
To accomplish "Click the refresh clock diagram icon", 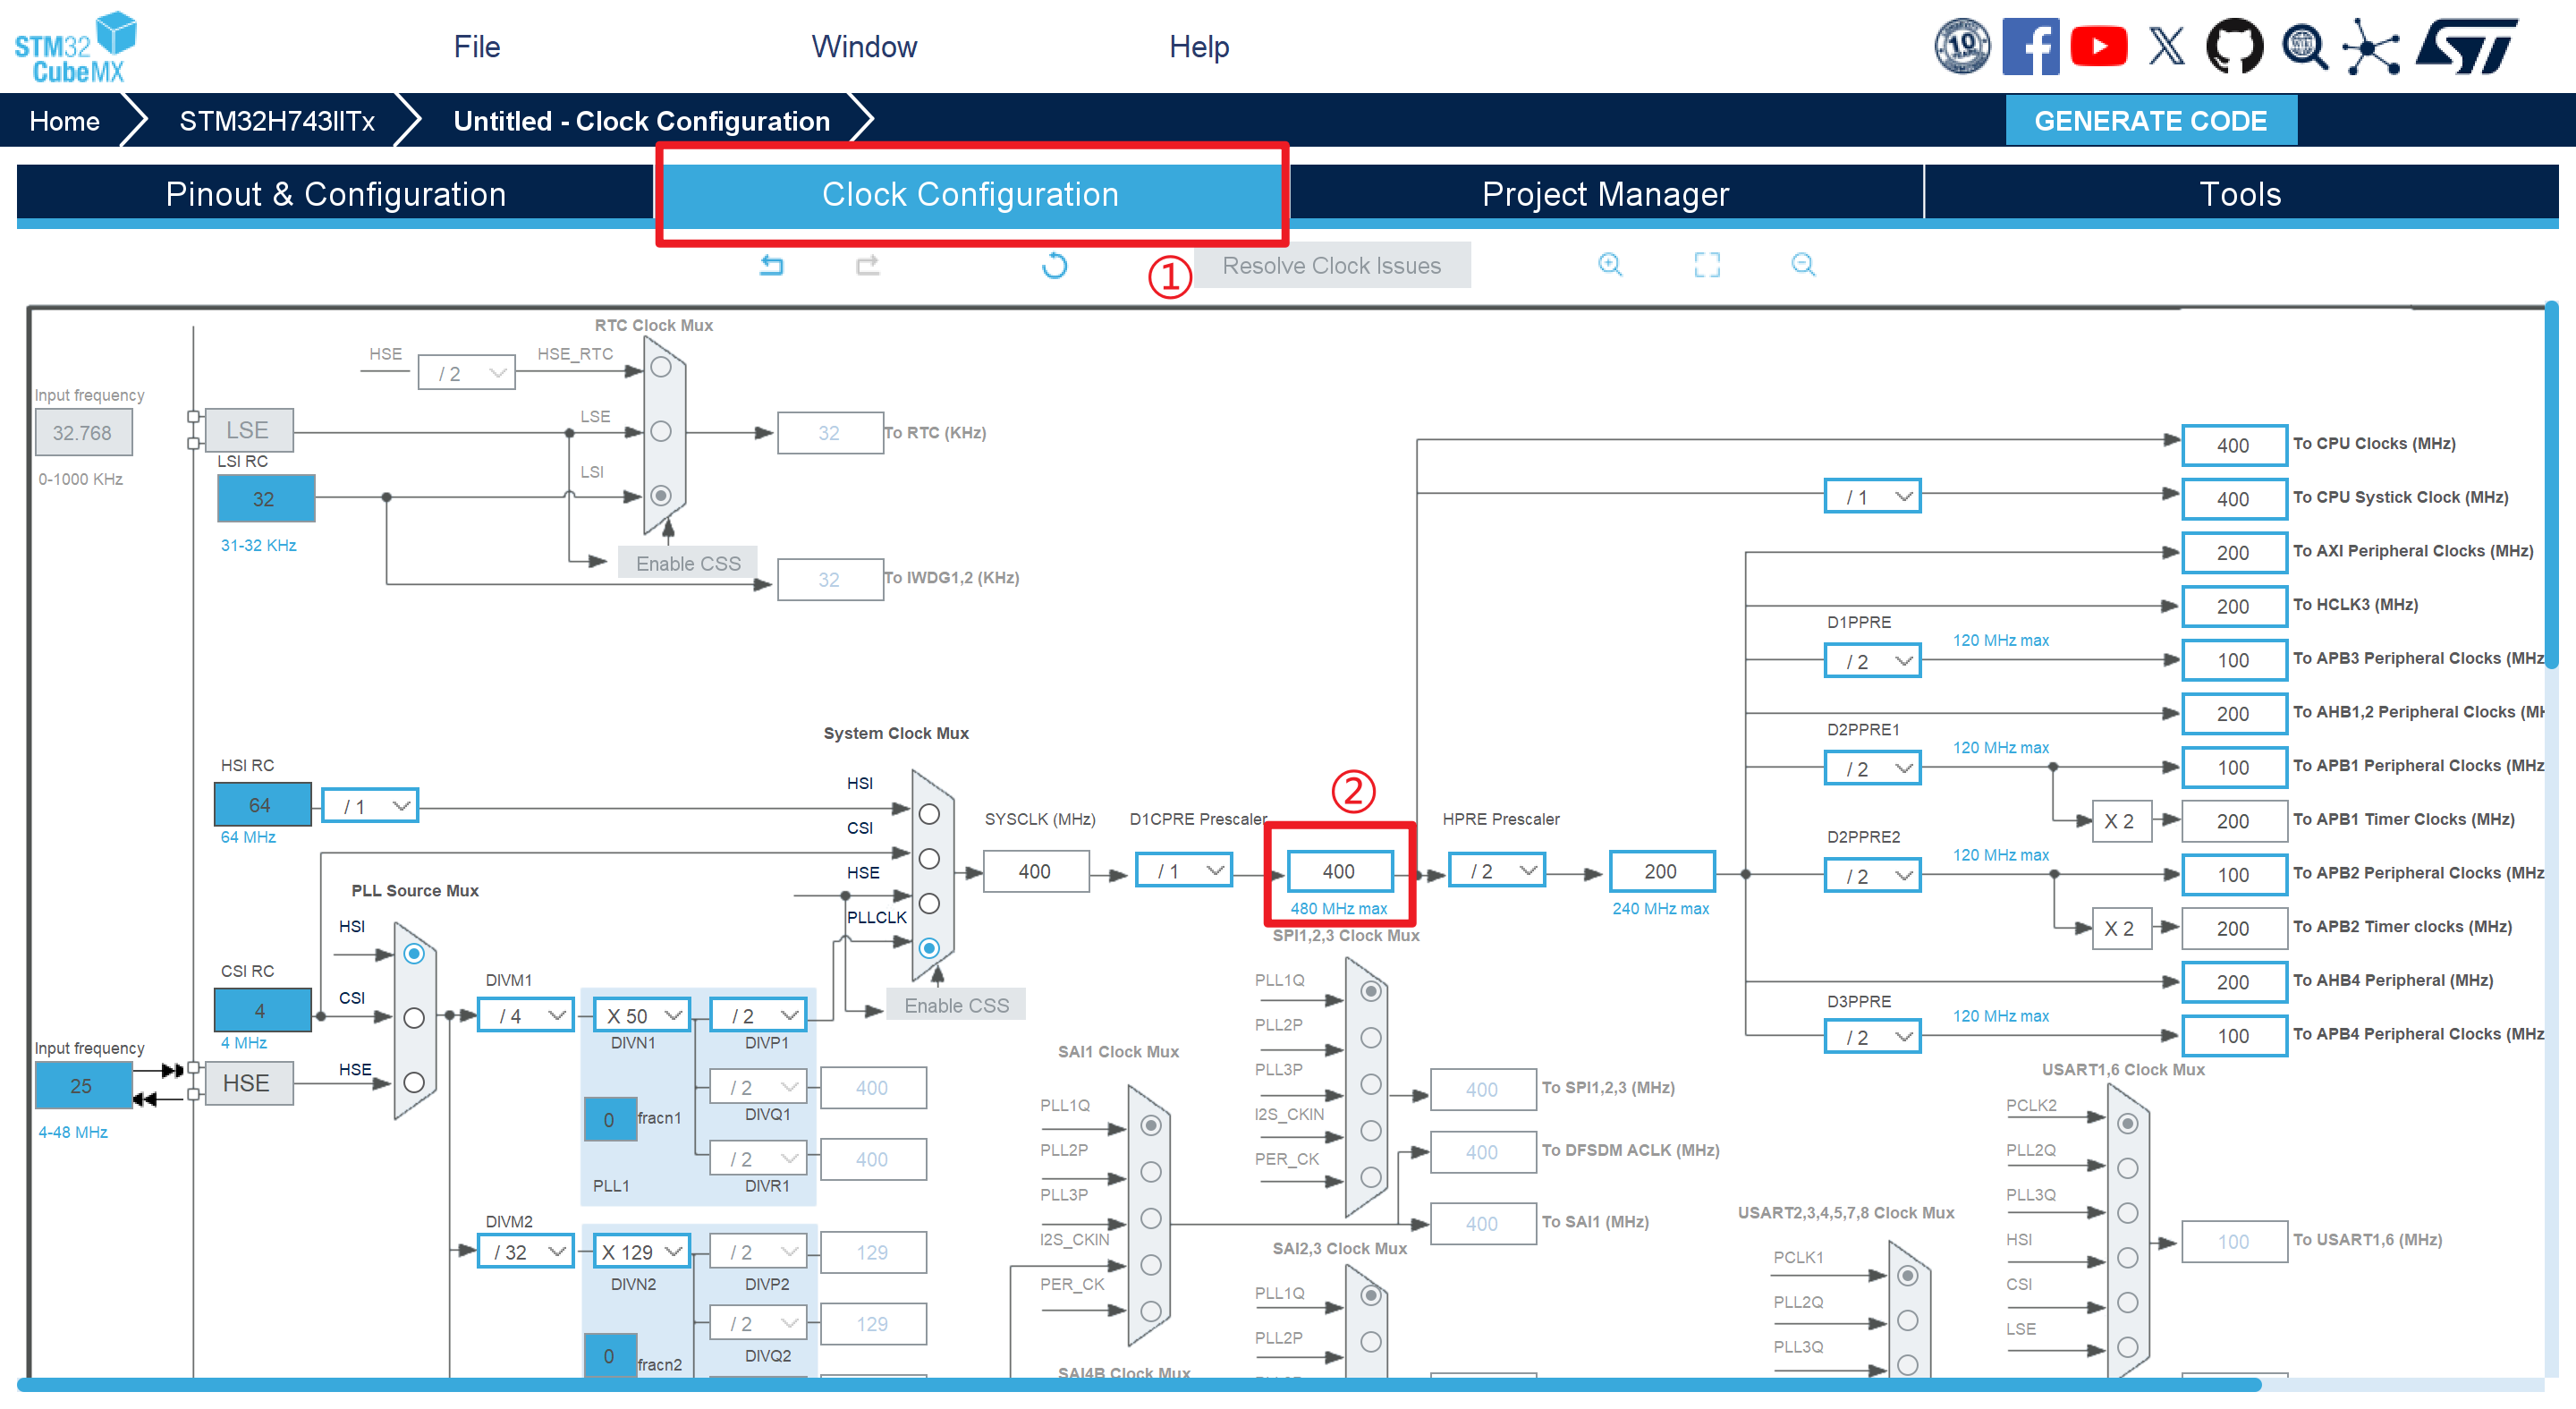I will tap(1054, 265).
